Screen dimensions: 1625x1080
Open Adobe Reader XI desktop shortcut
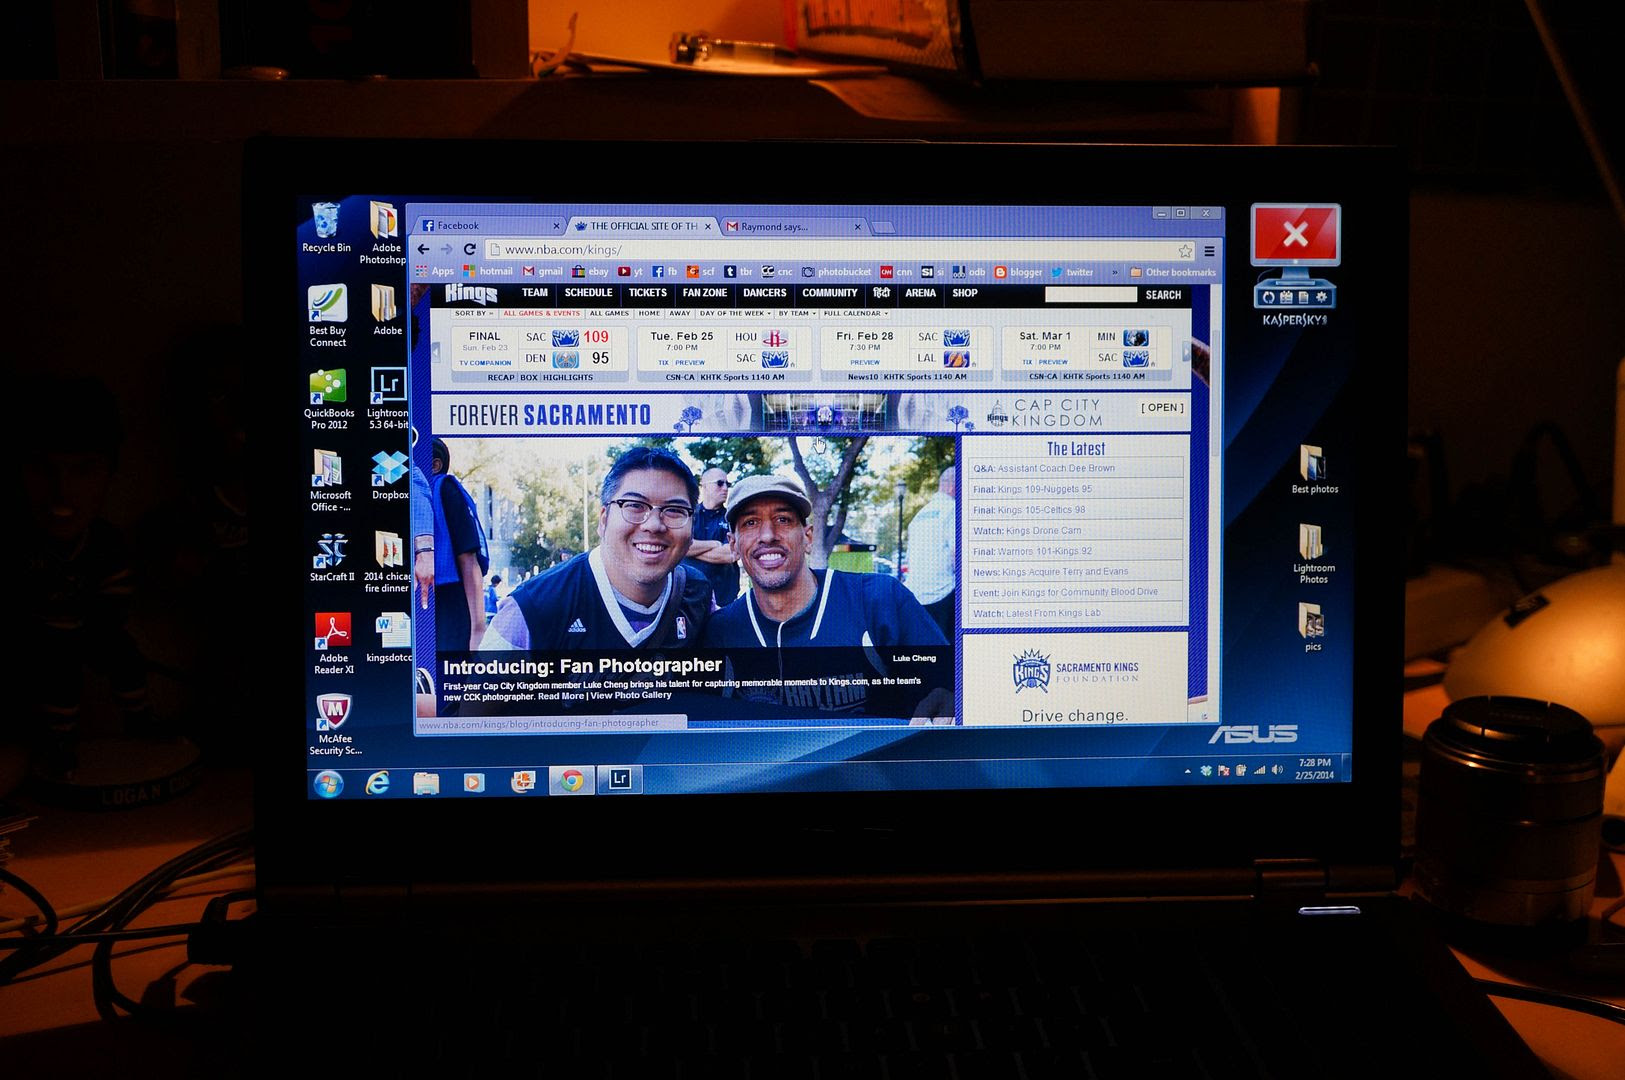tap(334, 644)
